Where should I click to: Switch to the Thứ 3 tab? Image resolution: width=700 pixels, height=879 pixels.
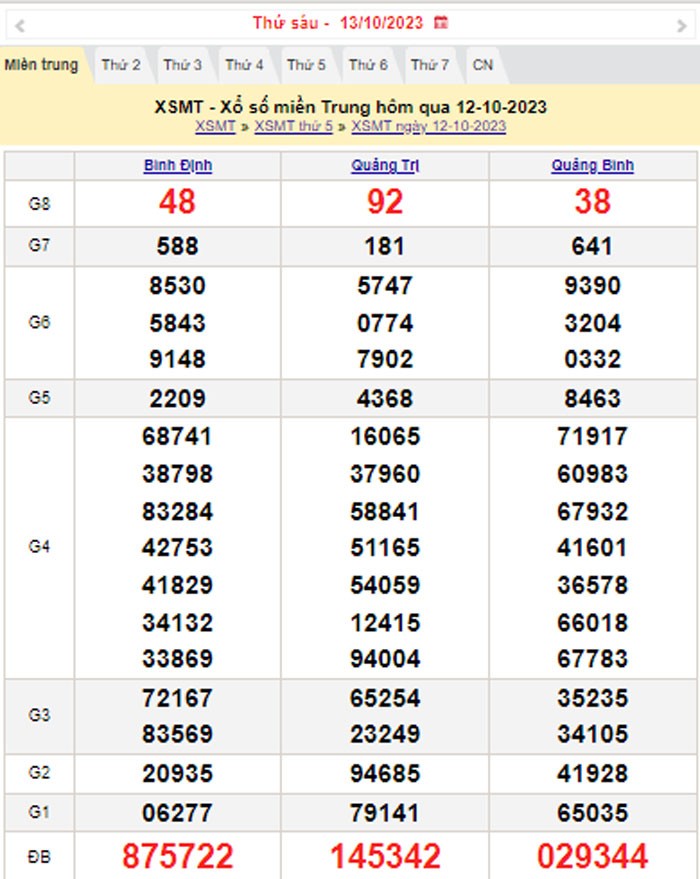coord(183,65)
